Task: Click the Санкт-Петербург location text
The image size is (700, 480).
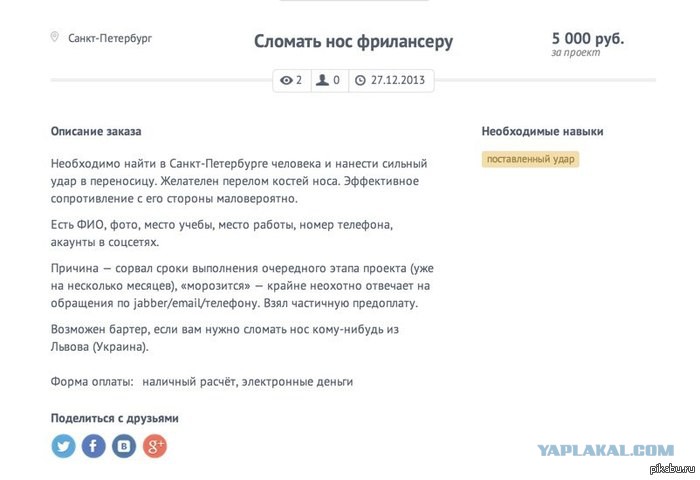Action: click(x=110, y=38)
